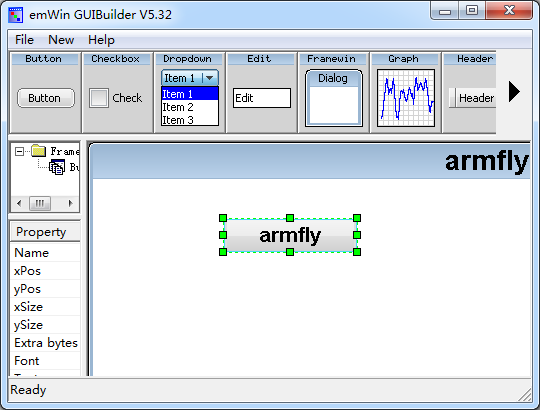Click tree scrollbar left arrow
The width and height of the screenshot is (540, 410).
pos(19,203)
